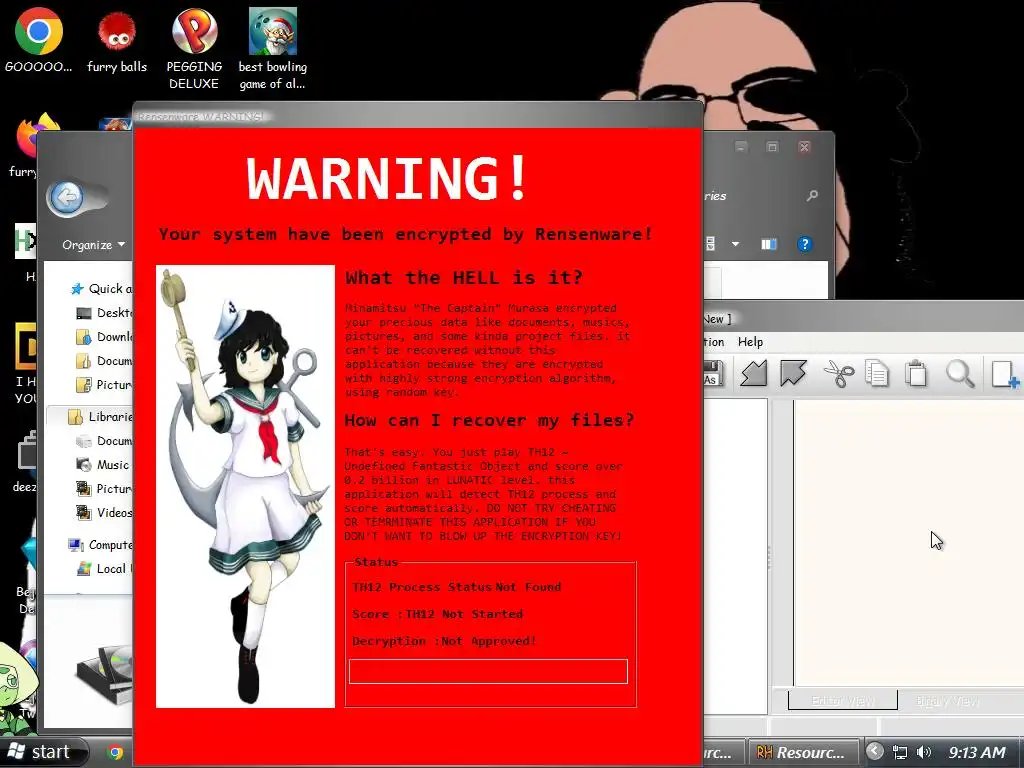Click the Rensenware WARNING title bar
The height and width of the screenshot is (768, 1024).
[418, 116]
